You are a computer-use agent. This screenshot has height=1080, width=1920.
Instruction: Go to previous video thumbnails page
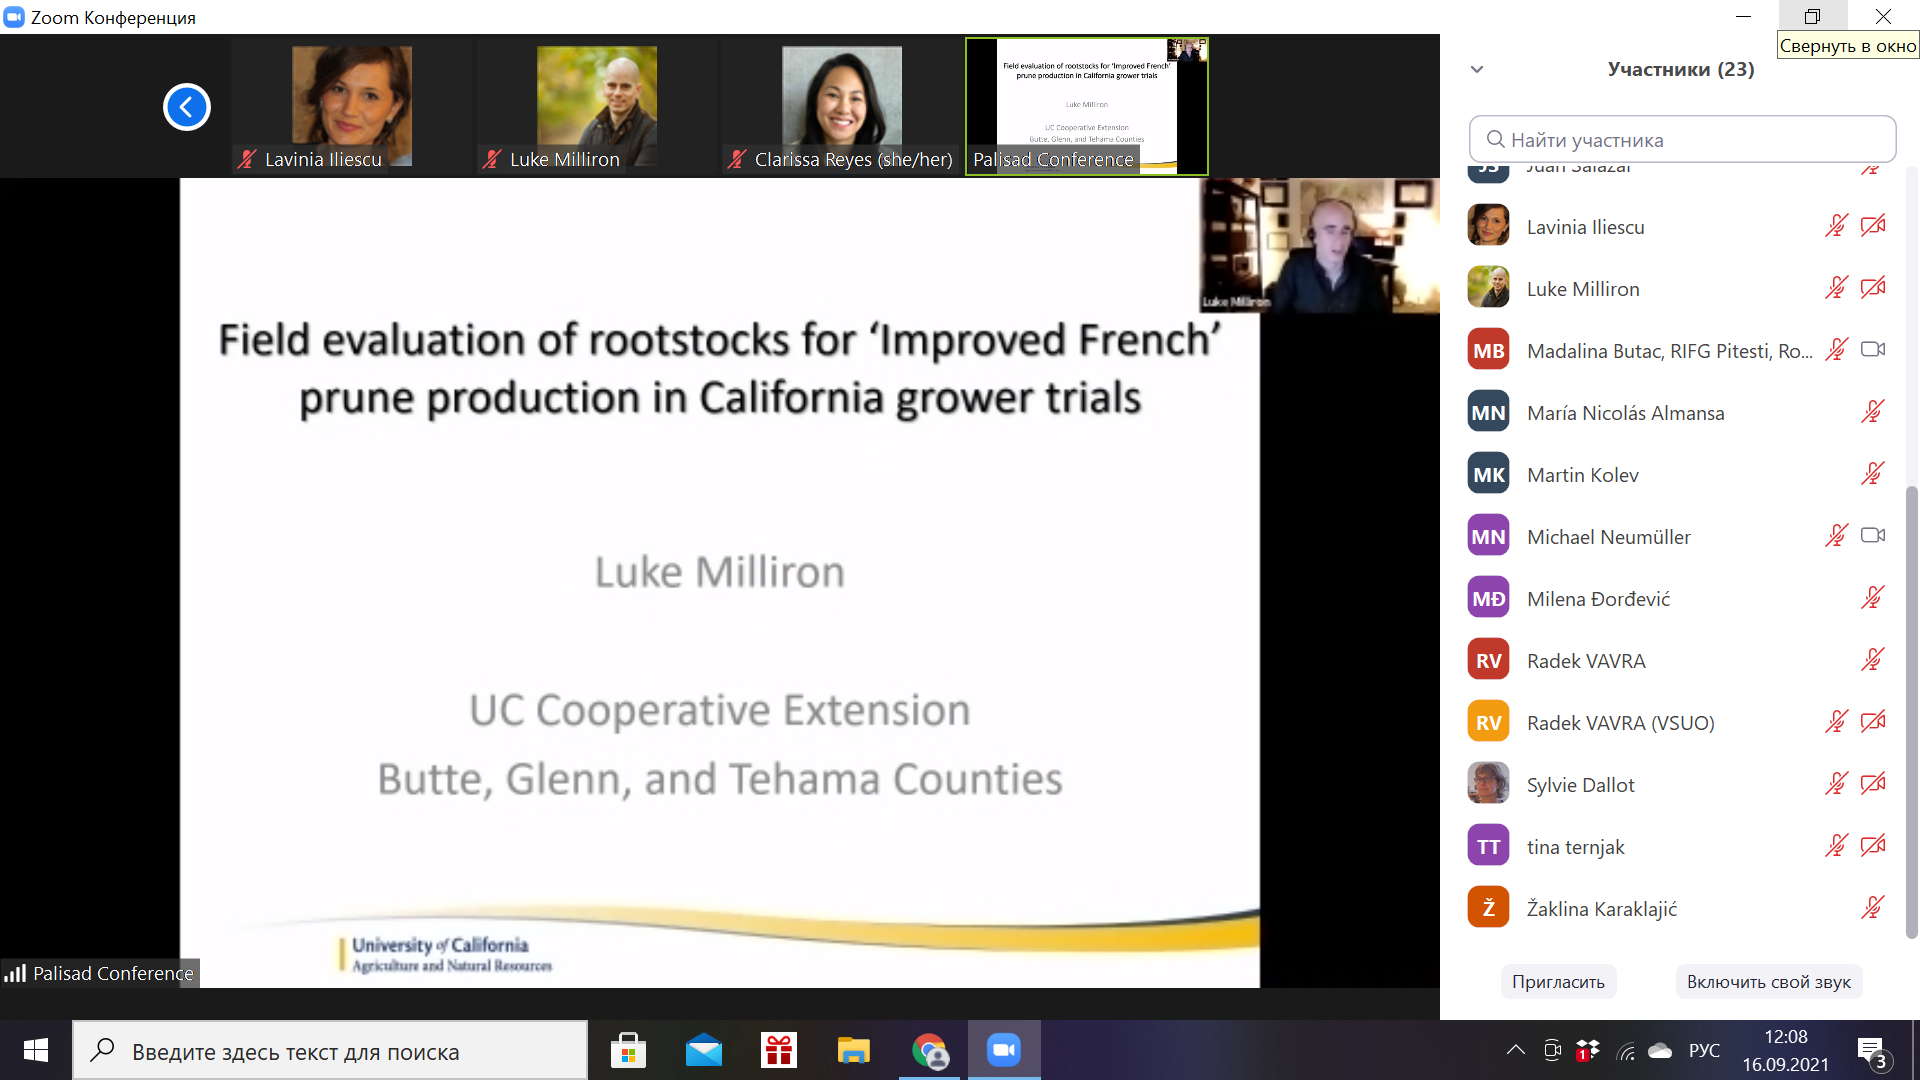pyautogui.click(x=187, y=107)
